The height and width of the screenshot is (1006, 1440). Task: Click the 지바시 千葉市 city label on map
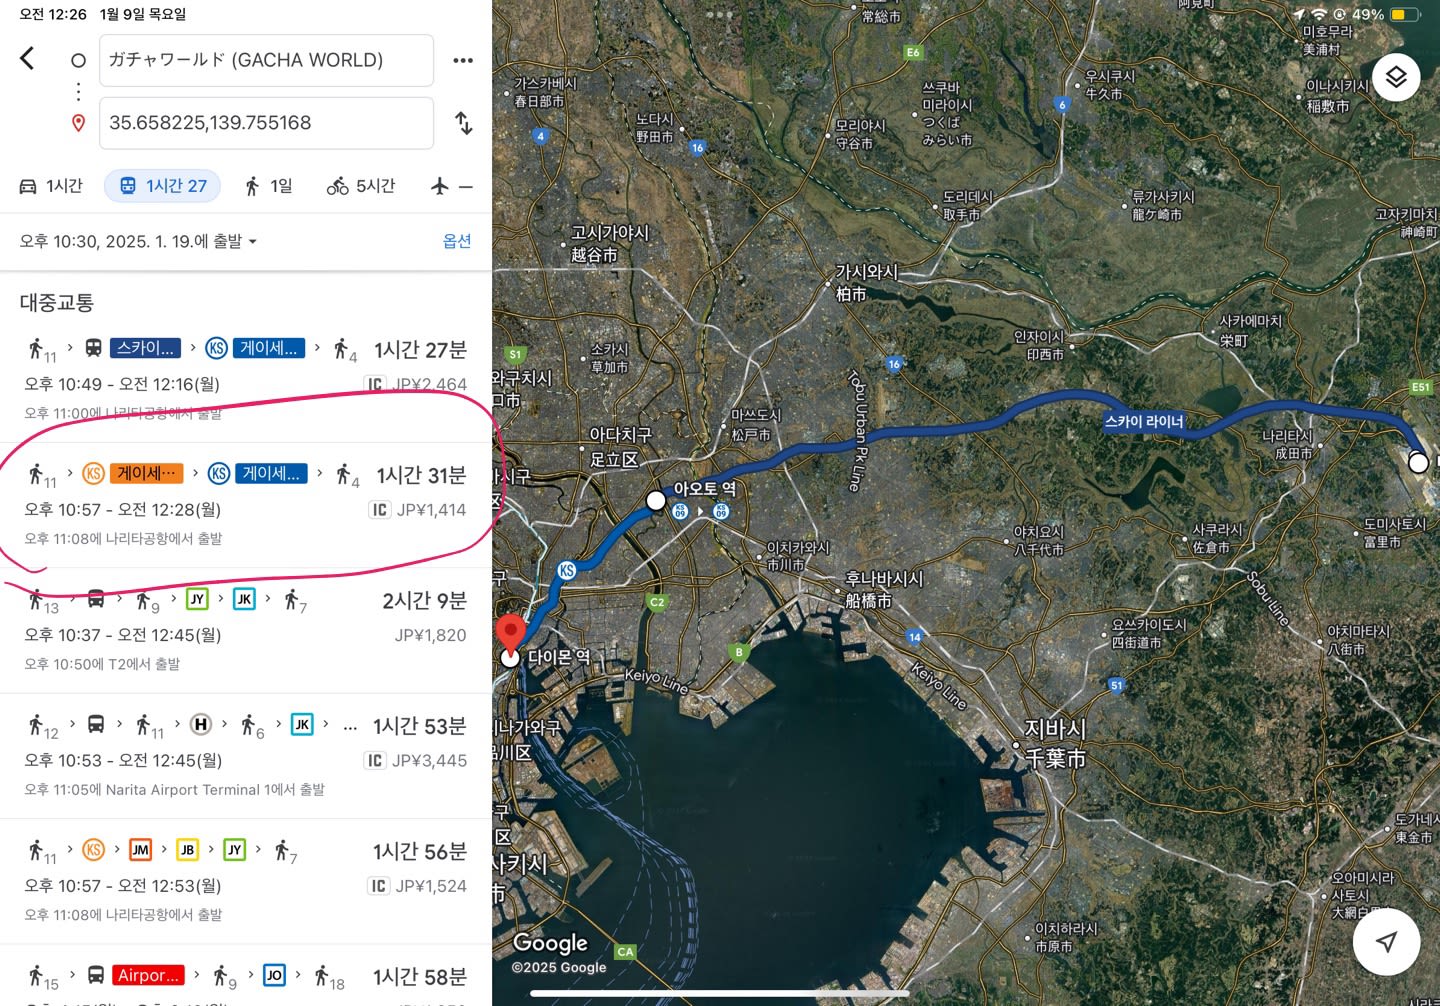(1055, 744)
